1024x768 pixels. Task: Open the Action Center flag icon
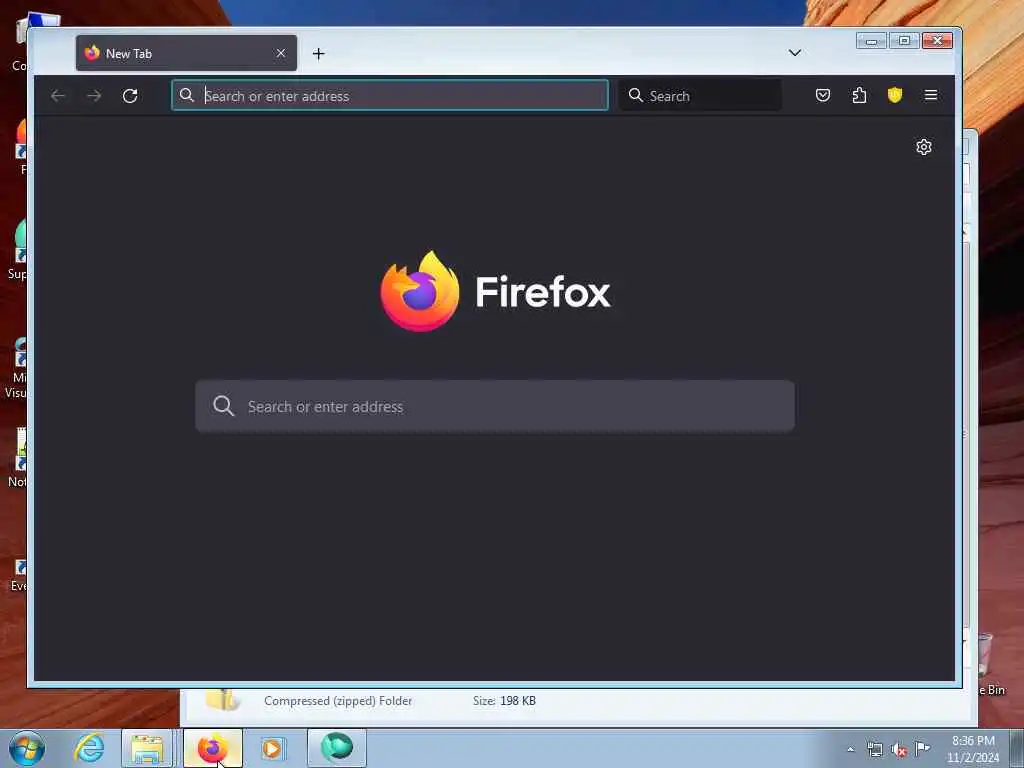(922, 749)
